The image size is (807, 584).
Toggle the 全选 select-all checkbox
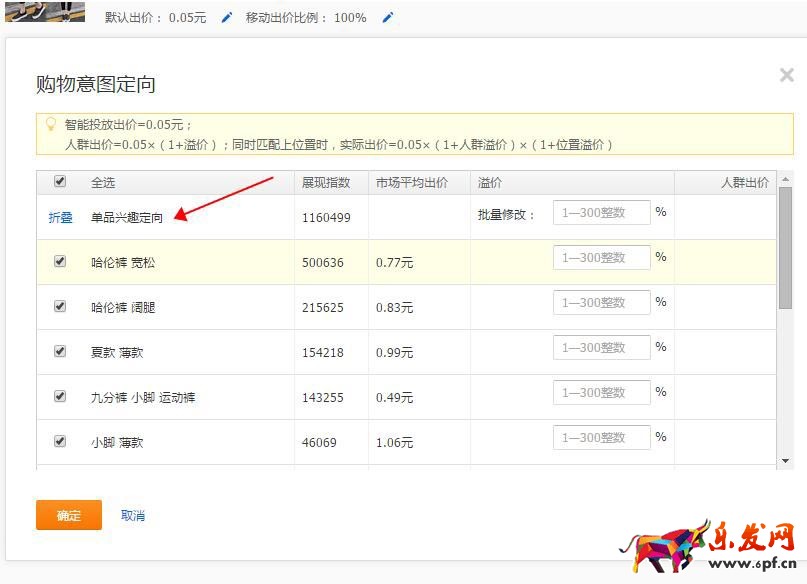click(60, 182)
